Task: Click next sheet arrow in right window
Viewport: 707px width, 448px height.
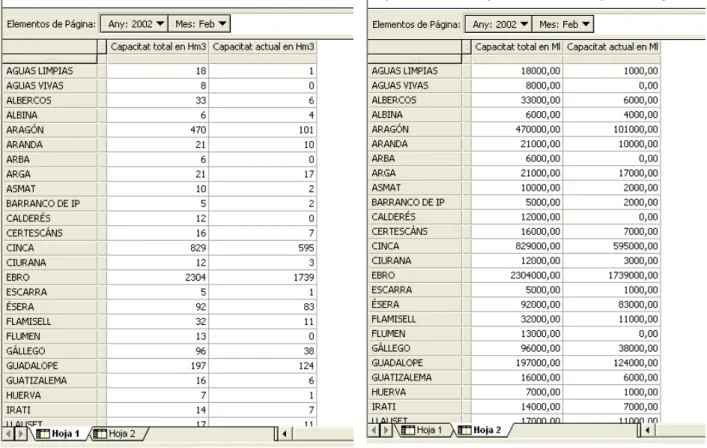Action: click(386, 430)
